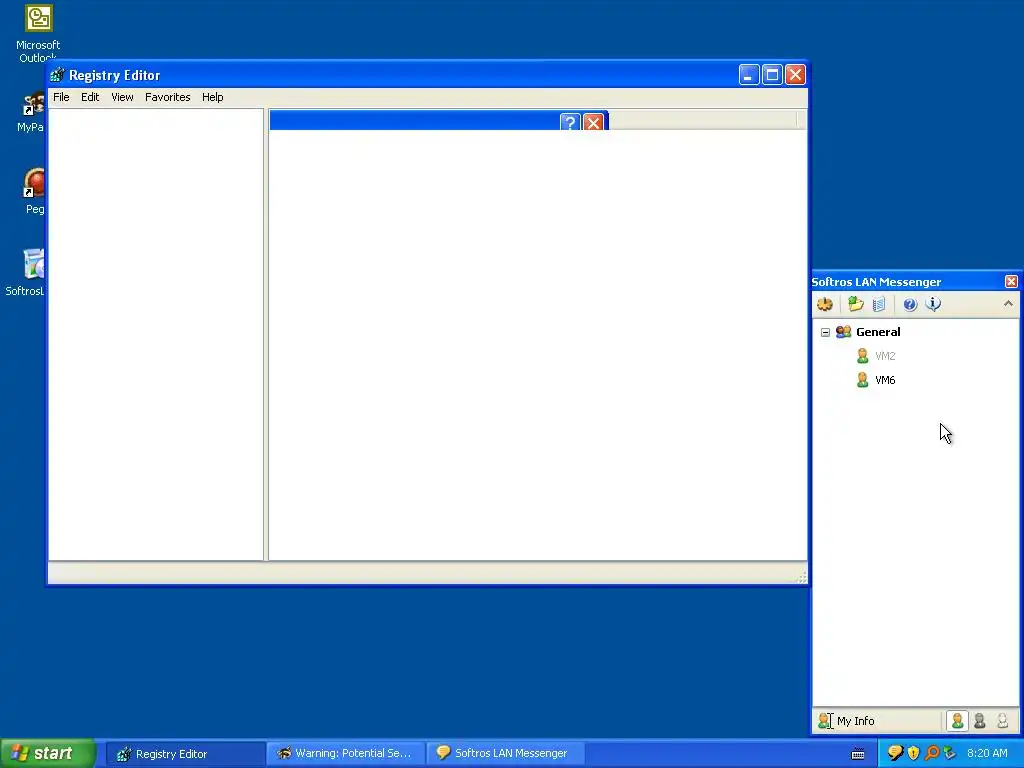
Task: Switch to Softros LAN Messenger taskbar button
Action: point(505,754)
